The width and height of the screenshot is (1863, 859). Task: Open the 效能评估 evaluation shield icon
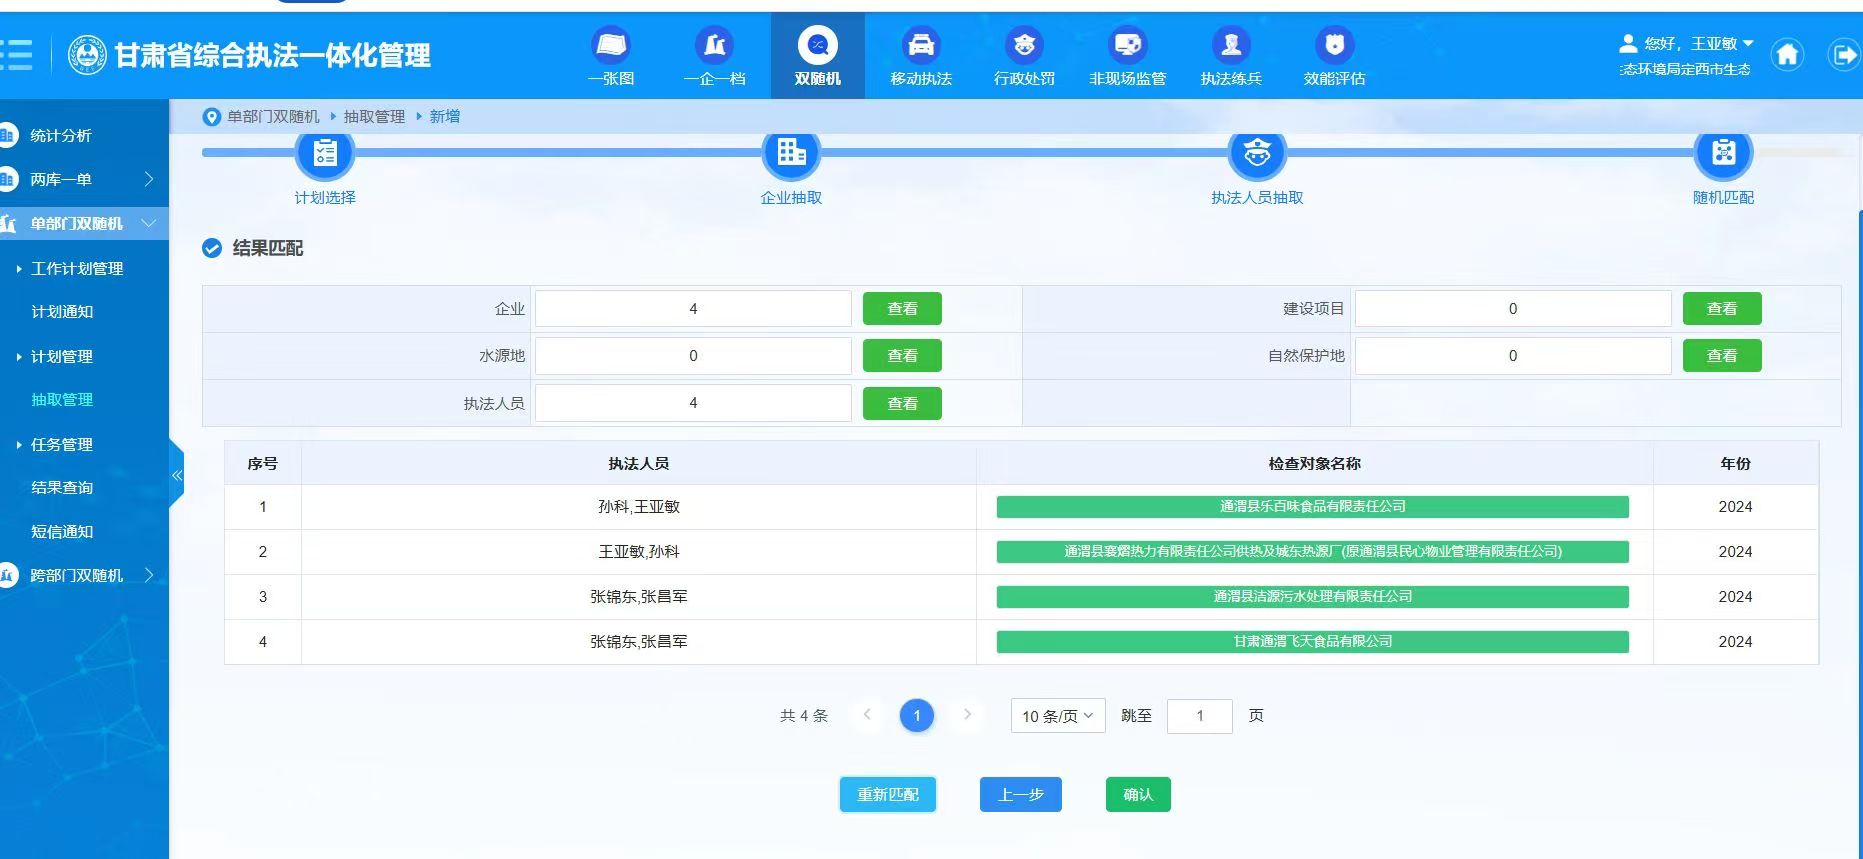(x=1334, y=46)
